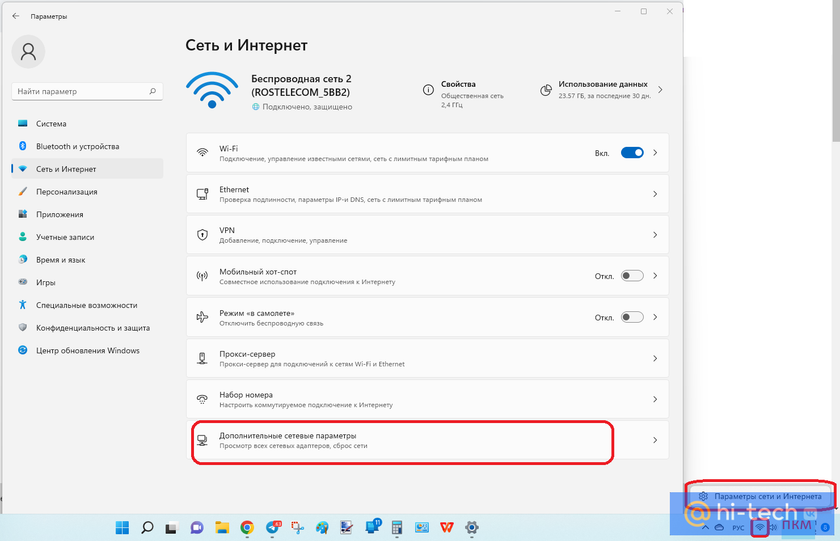Click the proxy server icon
Screen dimensions: 840x541
pos(202,358)
